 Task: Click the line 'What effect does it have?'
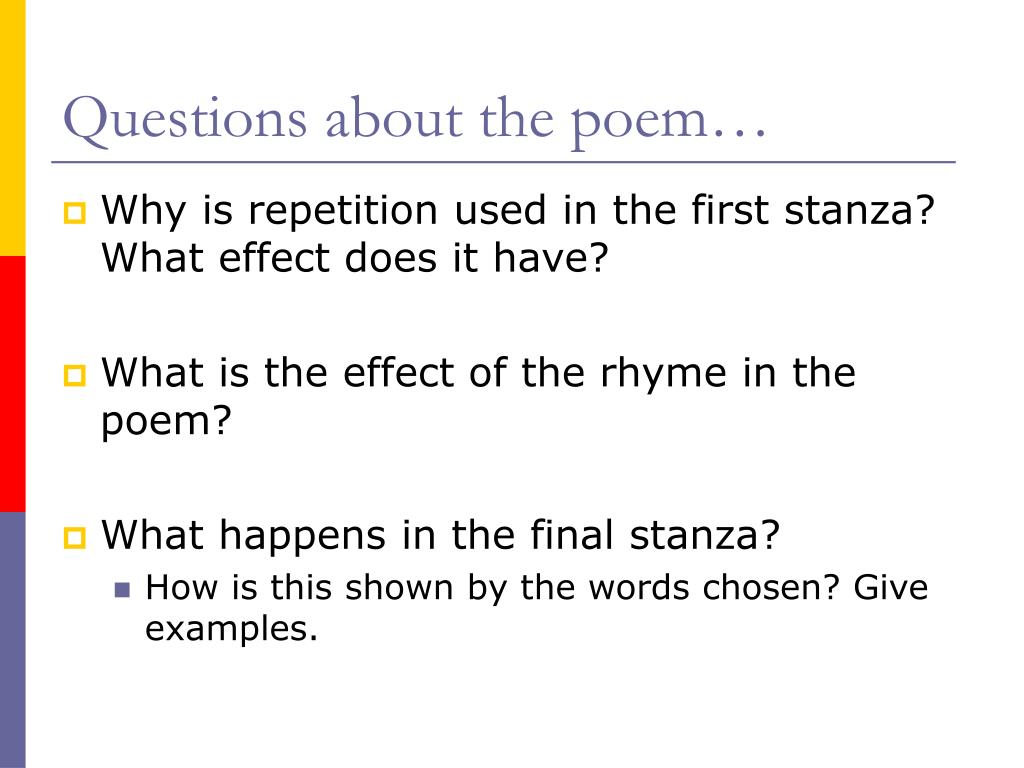coord(355,257)
